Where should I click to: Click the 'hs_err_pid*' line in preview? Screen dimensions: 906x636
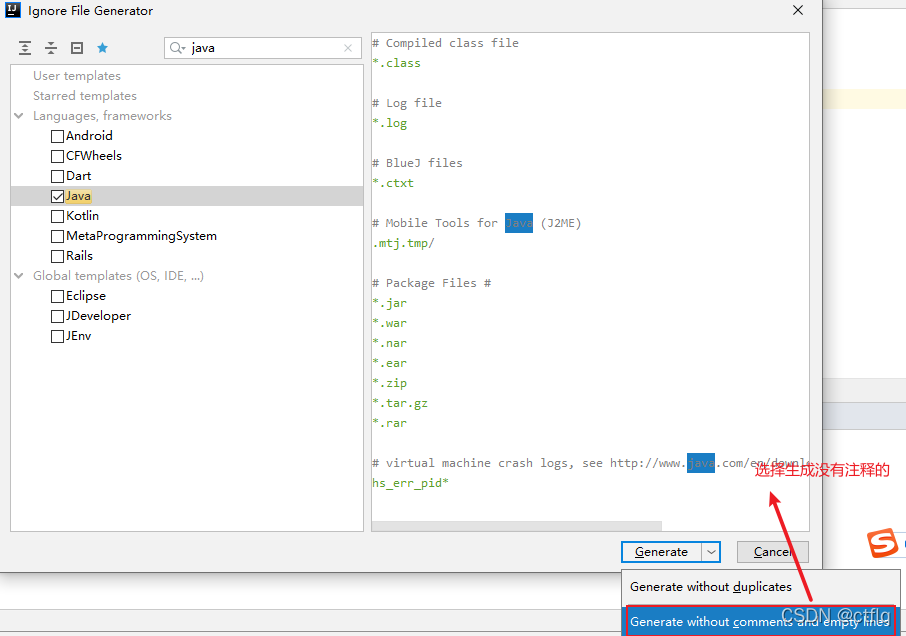click(x=410, y=483)
